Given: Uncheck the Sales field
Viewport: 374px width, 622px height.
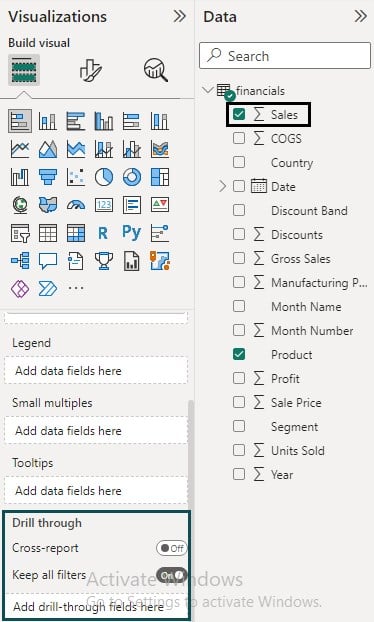Looking at the screenshot, I should [239, 115].
